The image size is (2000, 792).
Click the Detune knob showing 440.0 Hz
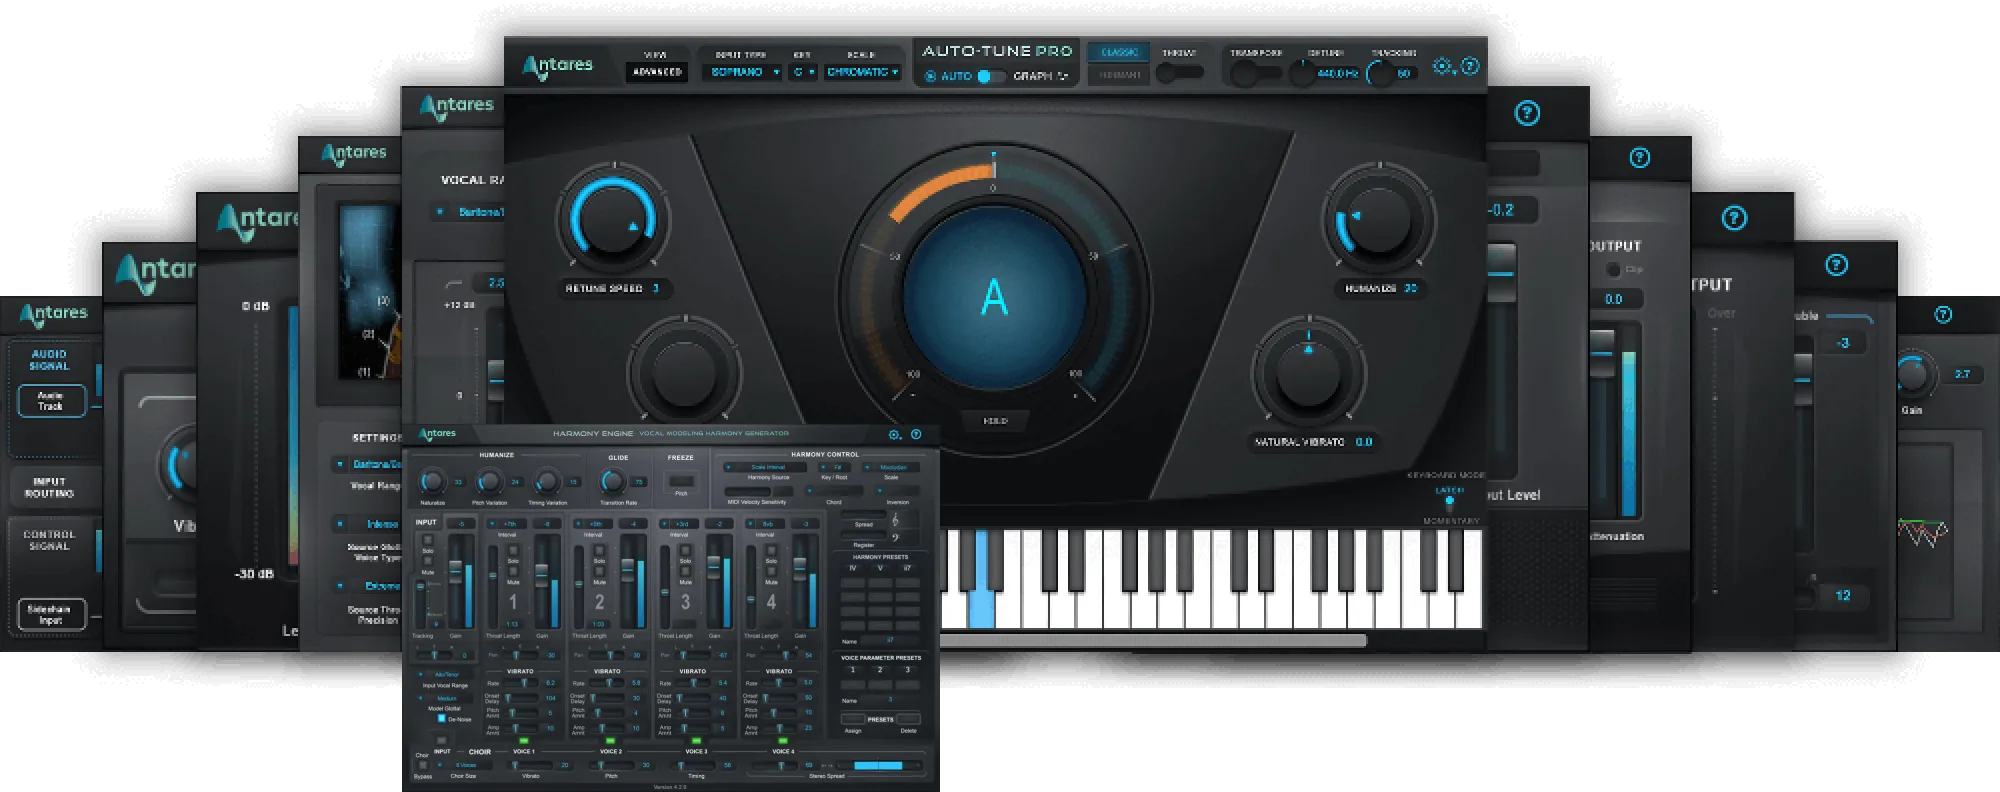tap(1302, 73)
